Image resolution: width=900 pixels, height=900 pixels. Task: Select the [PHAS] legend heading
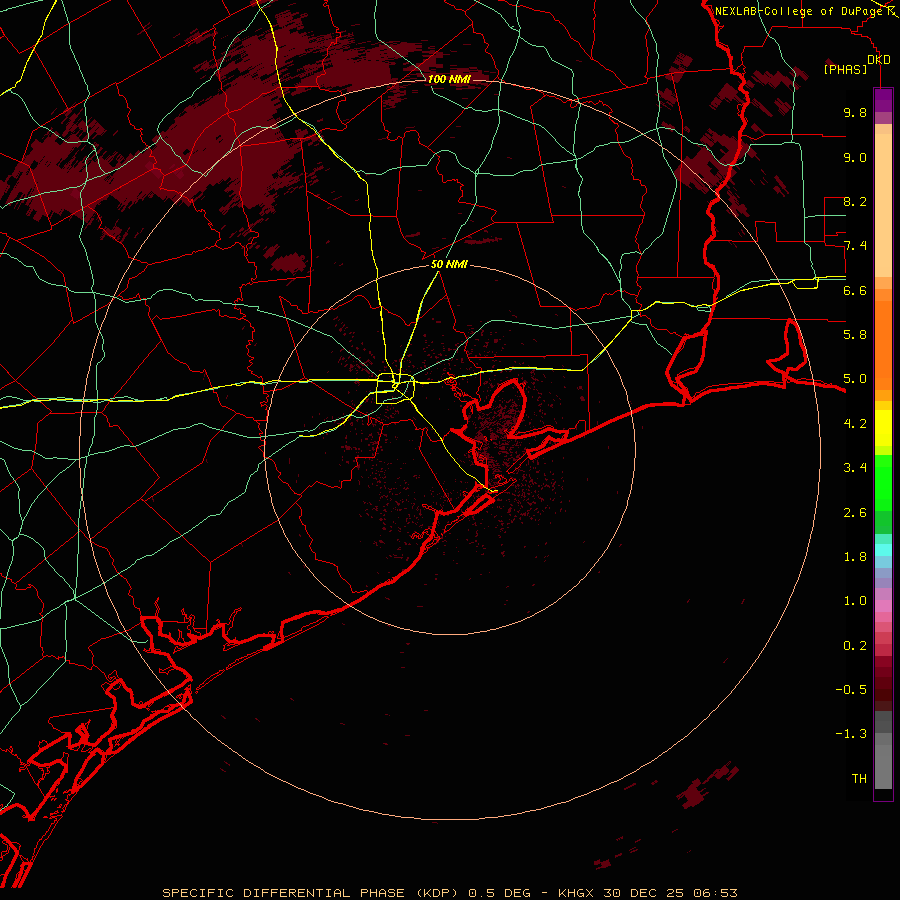(845, 70)
